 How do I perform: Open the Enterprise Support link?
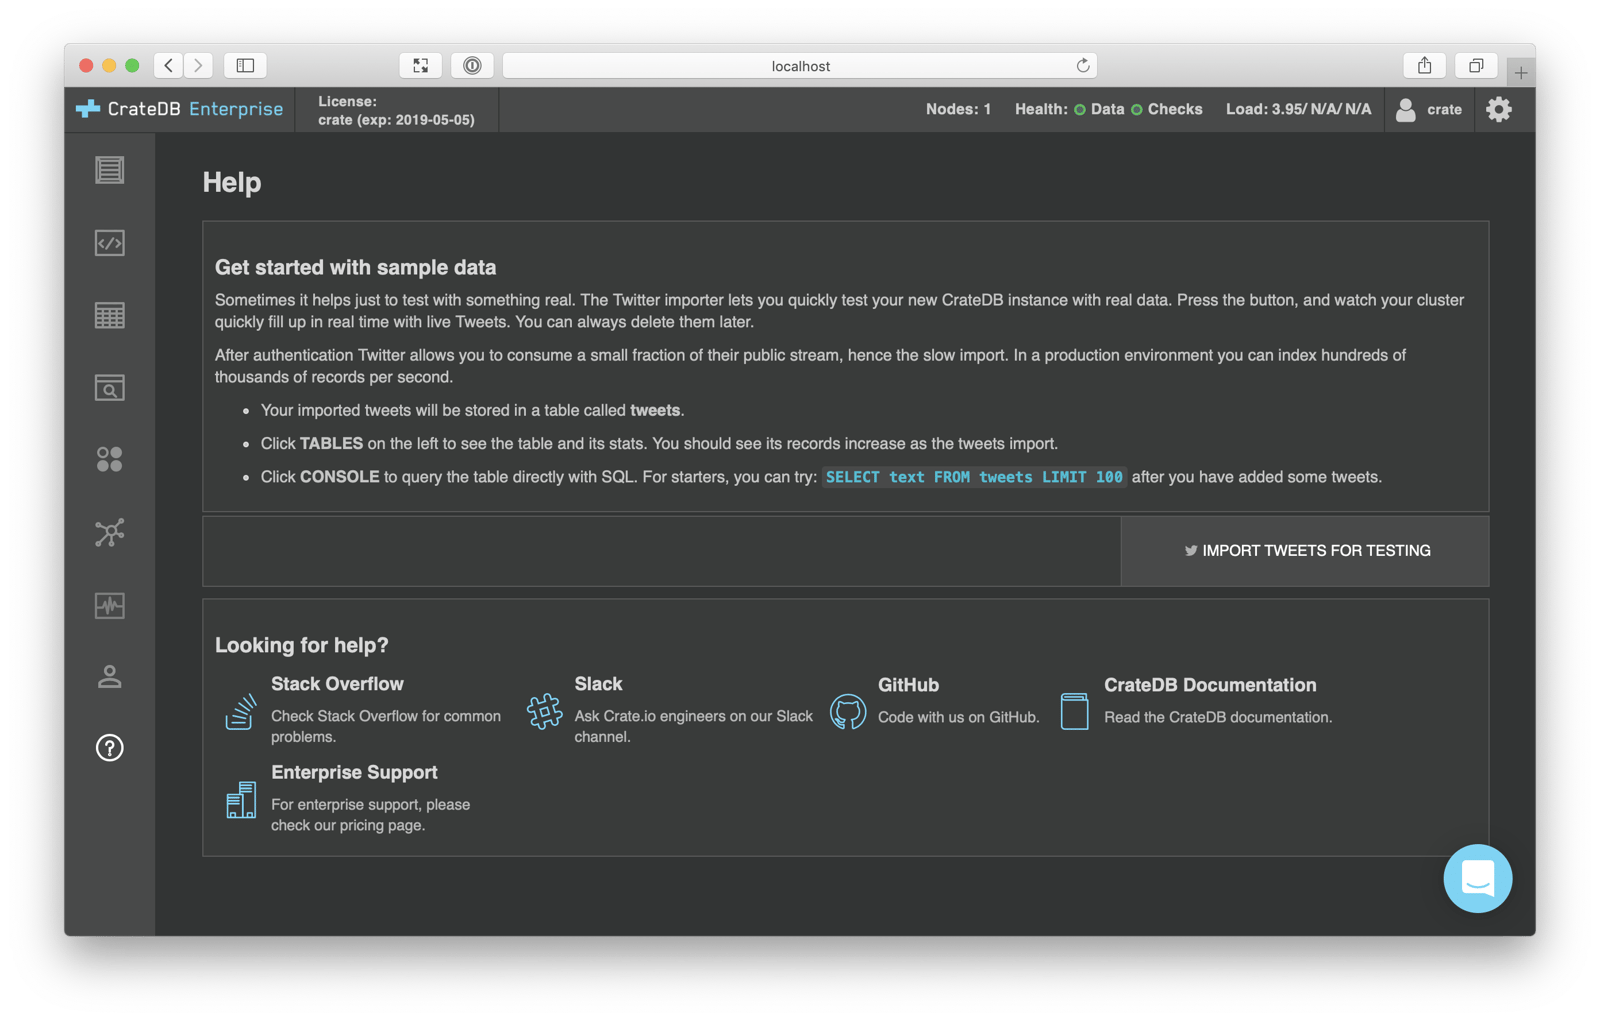[354, 772]
